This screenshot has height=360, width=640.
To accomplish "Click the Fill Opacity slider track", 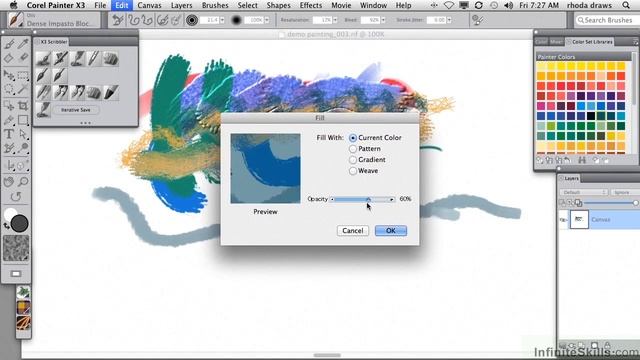I will coord(362,199).
